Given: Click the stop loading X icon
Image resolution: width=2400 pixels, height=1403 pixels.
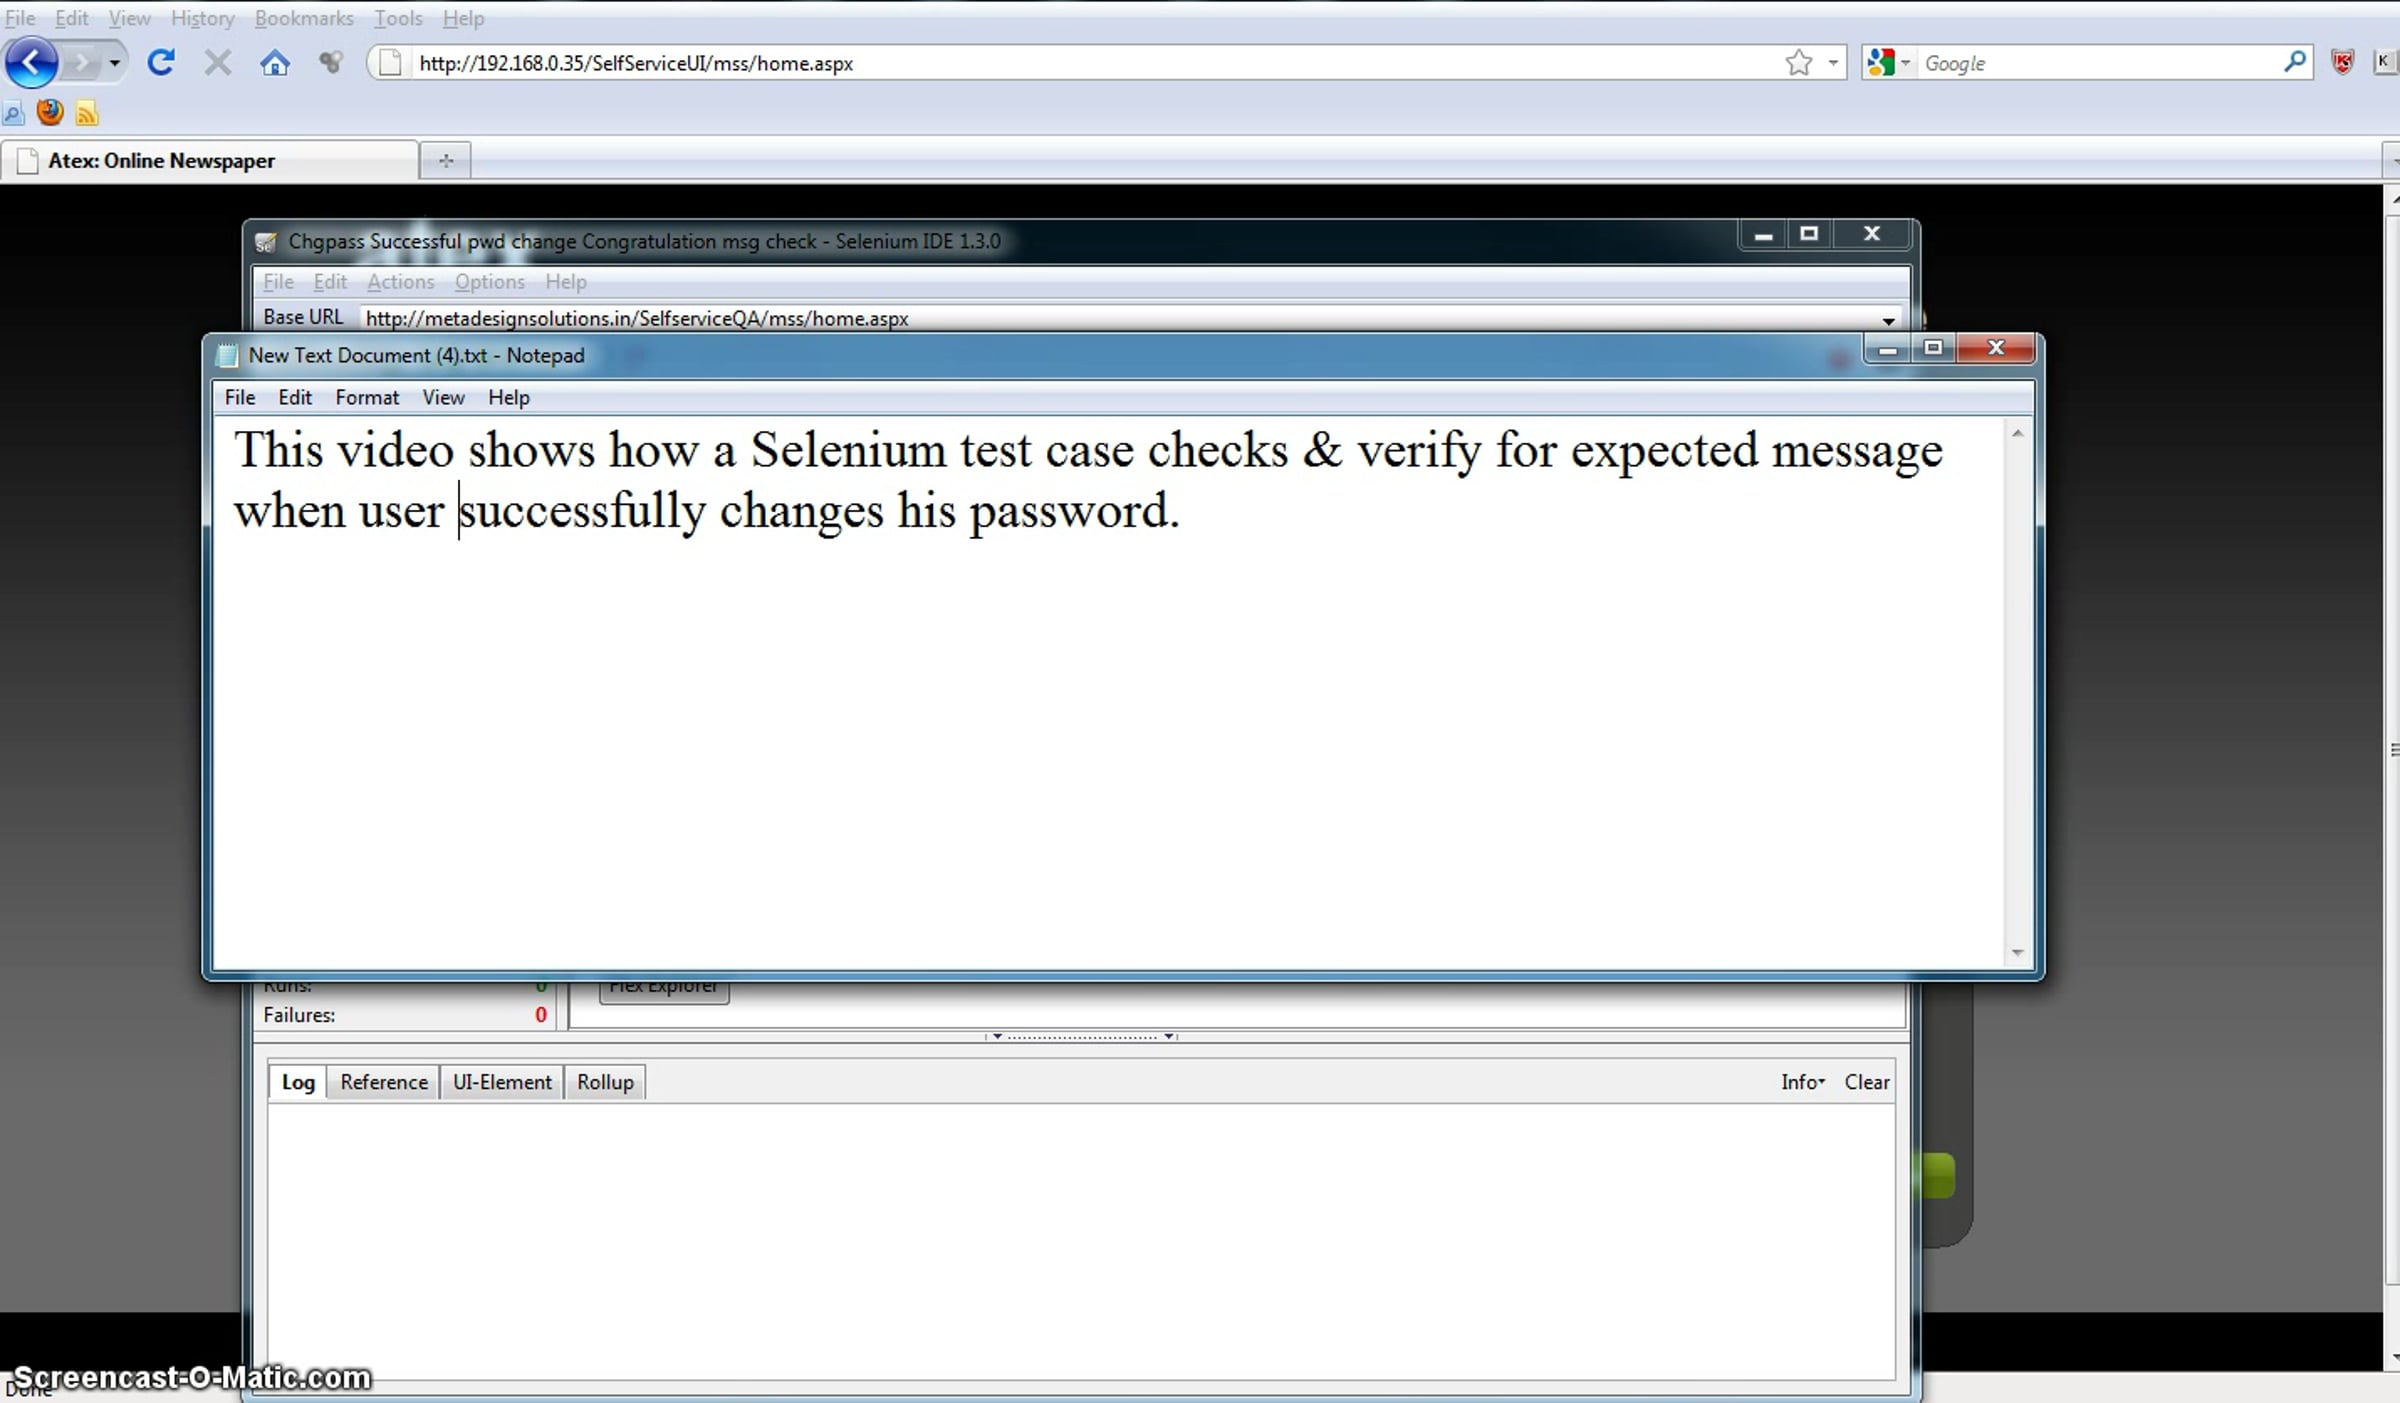Looking at the screenshot, I should (x=217, y=63).
